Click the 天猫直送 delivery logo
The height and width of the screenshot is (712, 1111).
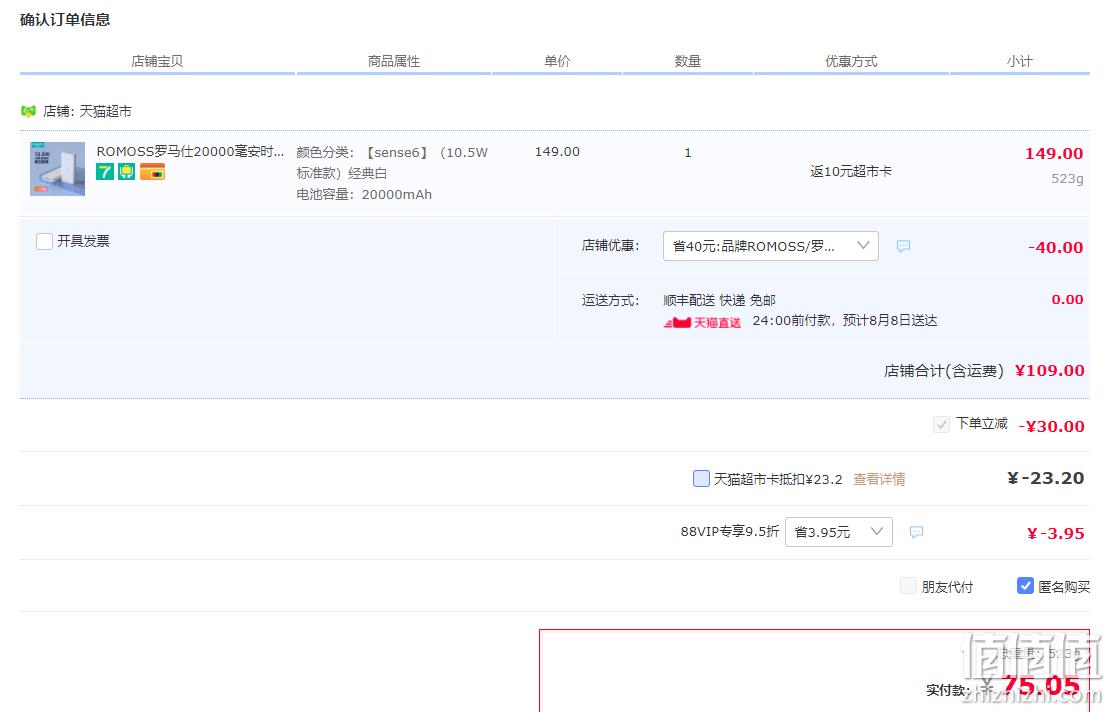point(702,322)
